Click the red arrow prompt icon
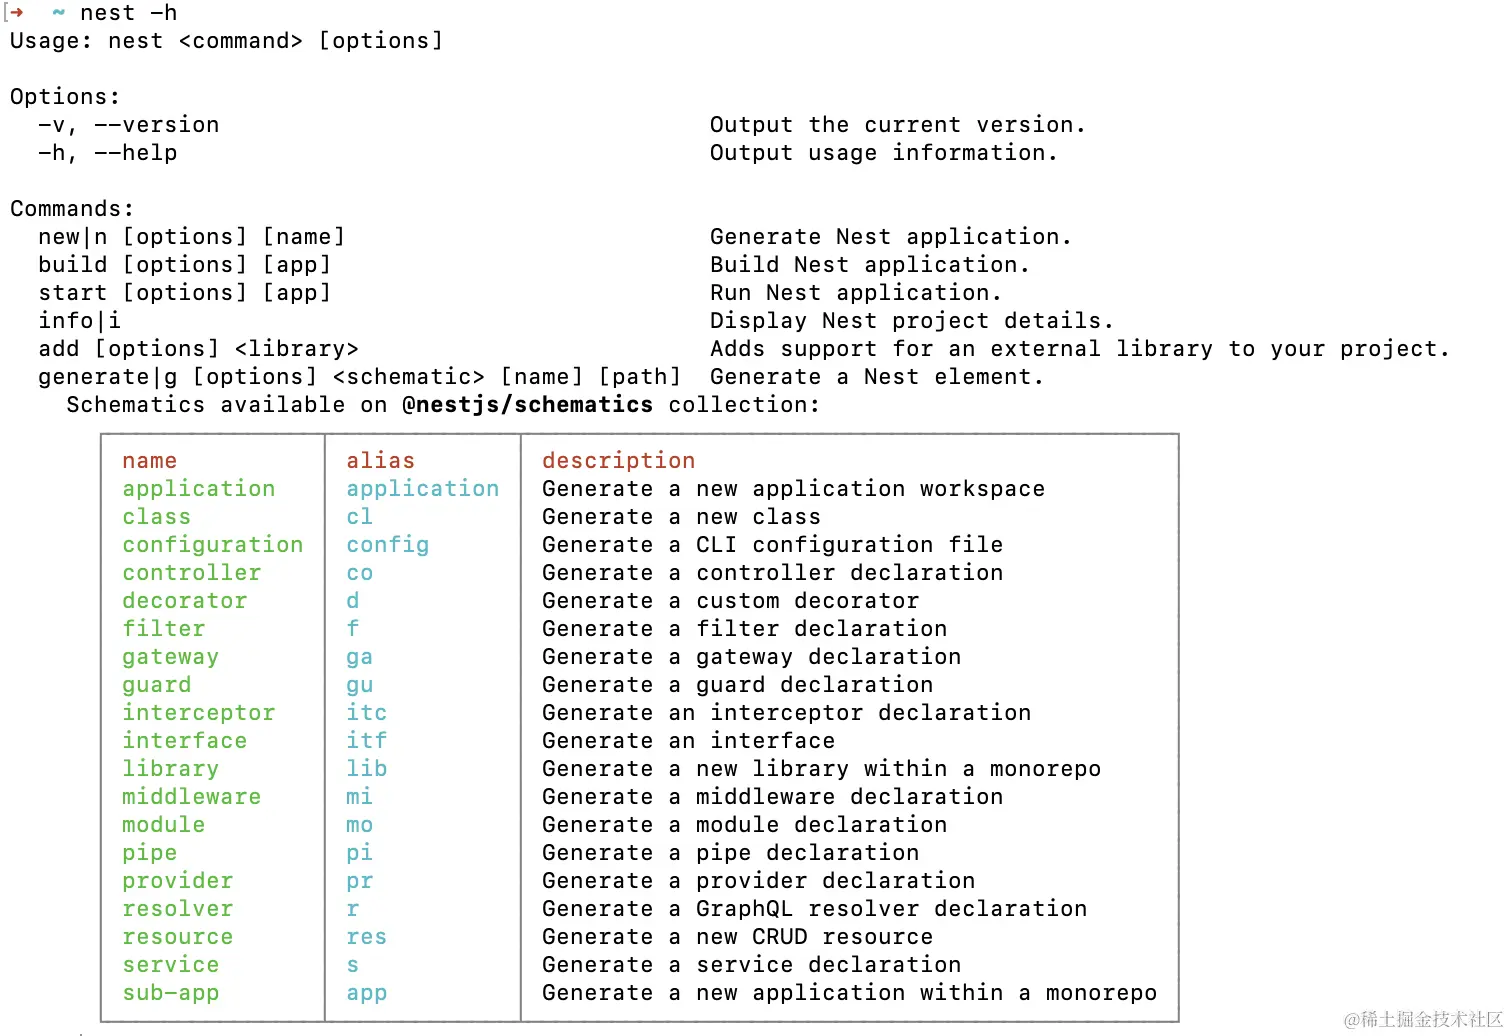The width and height of the screenshot is (1510, 1036). point(16,13)
